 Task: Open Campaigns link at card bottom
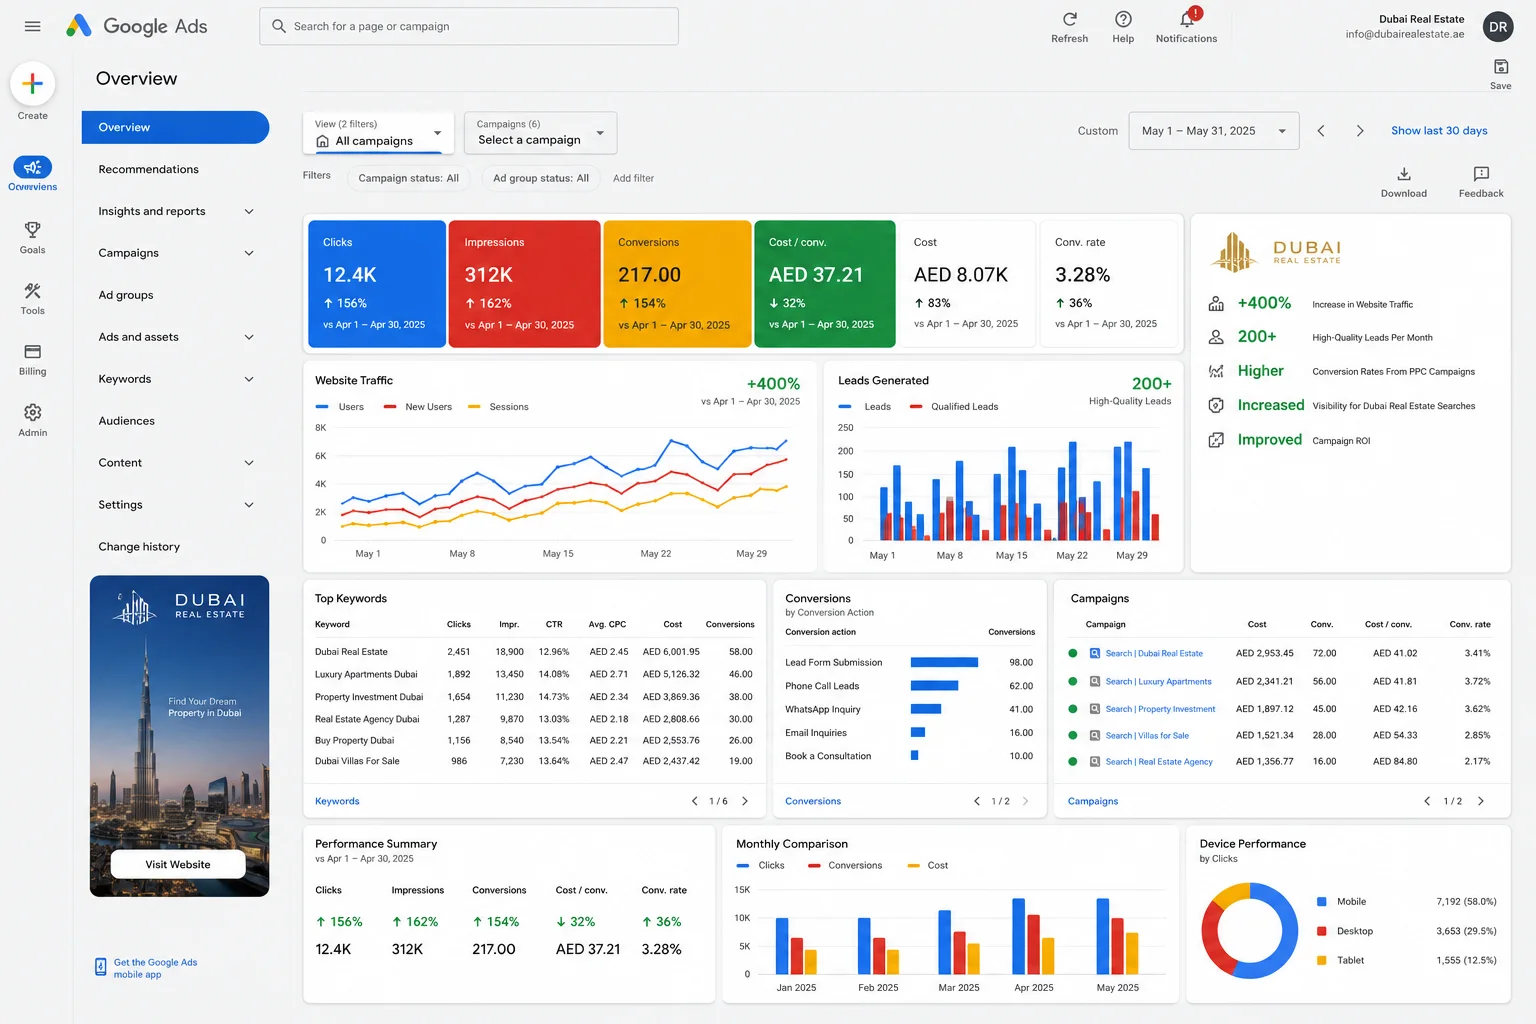point(1093,801)
